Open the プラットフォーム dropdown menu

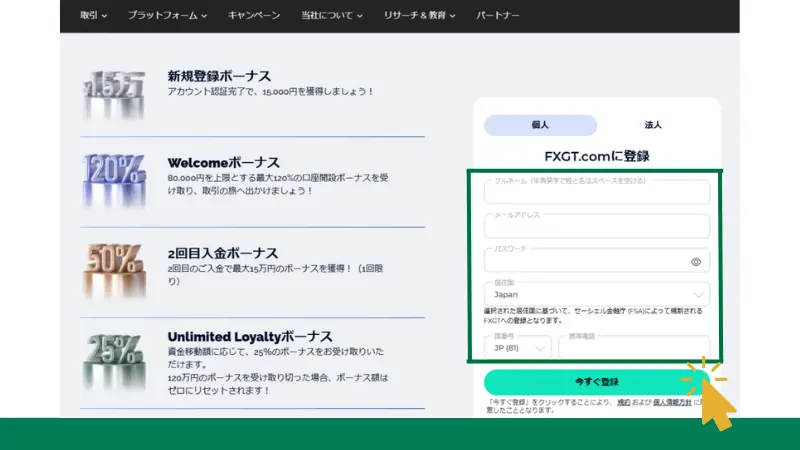[167, 15]
